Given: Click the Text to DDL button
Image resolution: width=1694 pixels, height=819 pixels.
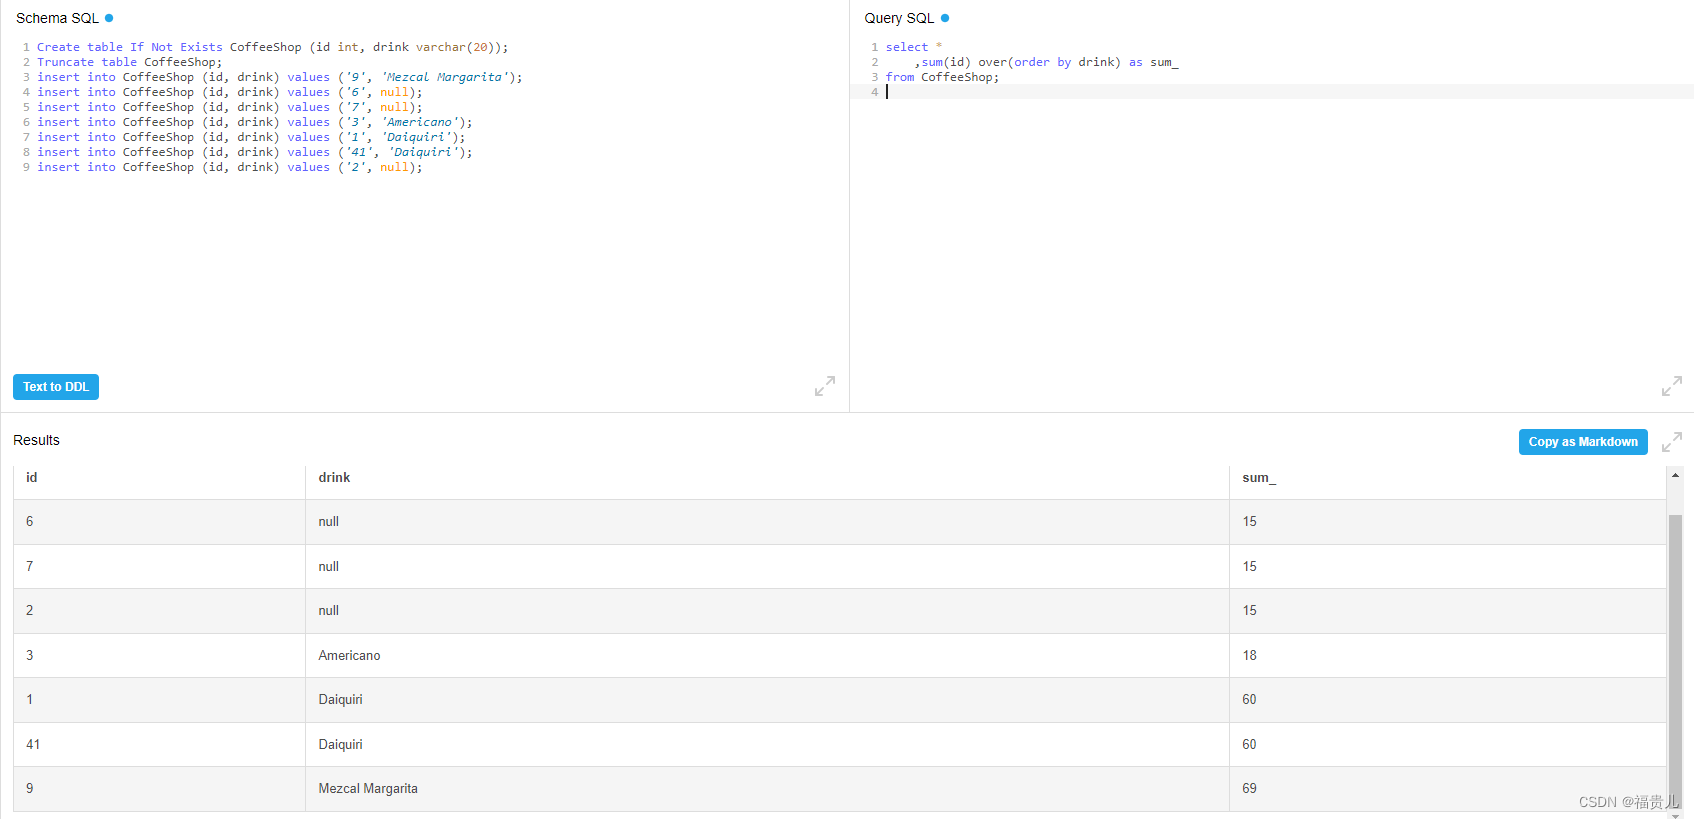Looking at the screenshot, I should [56, 387].
